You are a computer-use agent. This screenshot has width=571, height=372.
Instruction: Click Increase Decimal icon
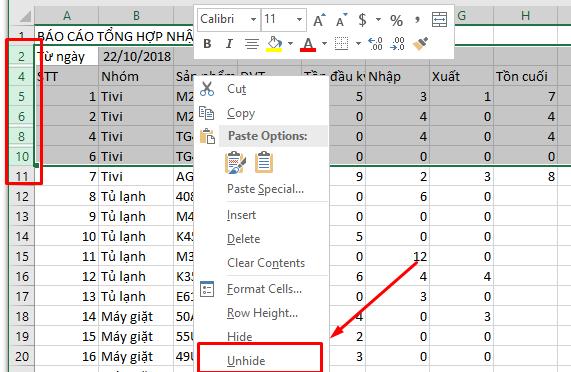(x=375, y=44)
